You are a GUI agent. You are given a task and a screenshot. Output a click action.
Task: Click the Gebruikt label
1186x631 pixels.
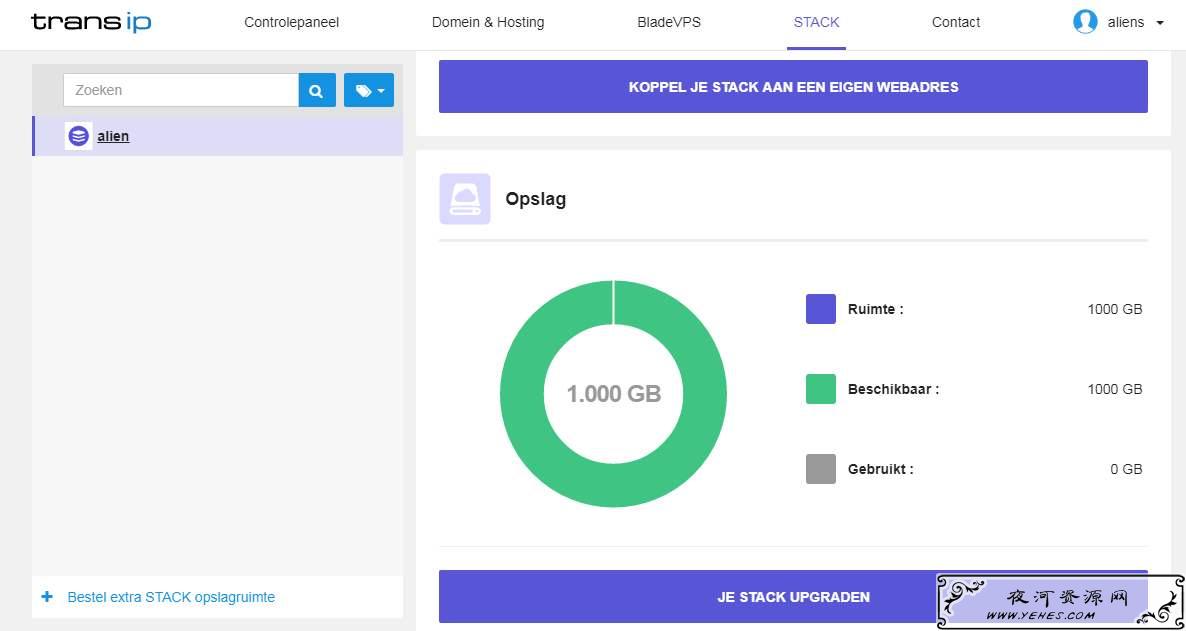(x=880, y=469)
